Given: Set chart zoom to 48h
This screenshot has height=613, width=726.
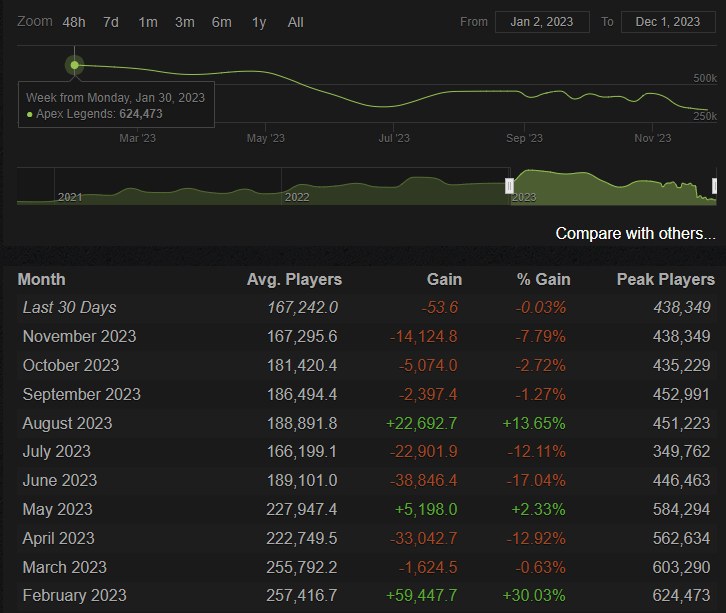Looking at the screenshot, I should [74, 22].
